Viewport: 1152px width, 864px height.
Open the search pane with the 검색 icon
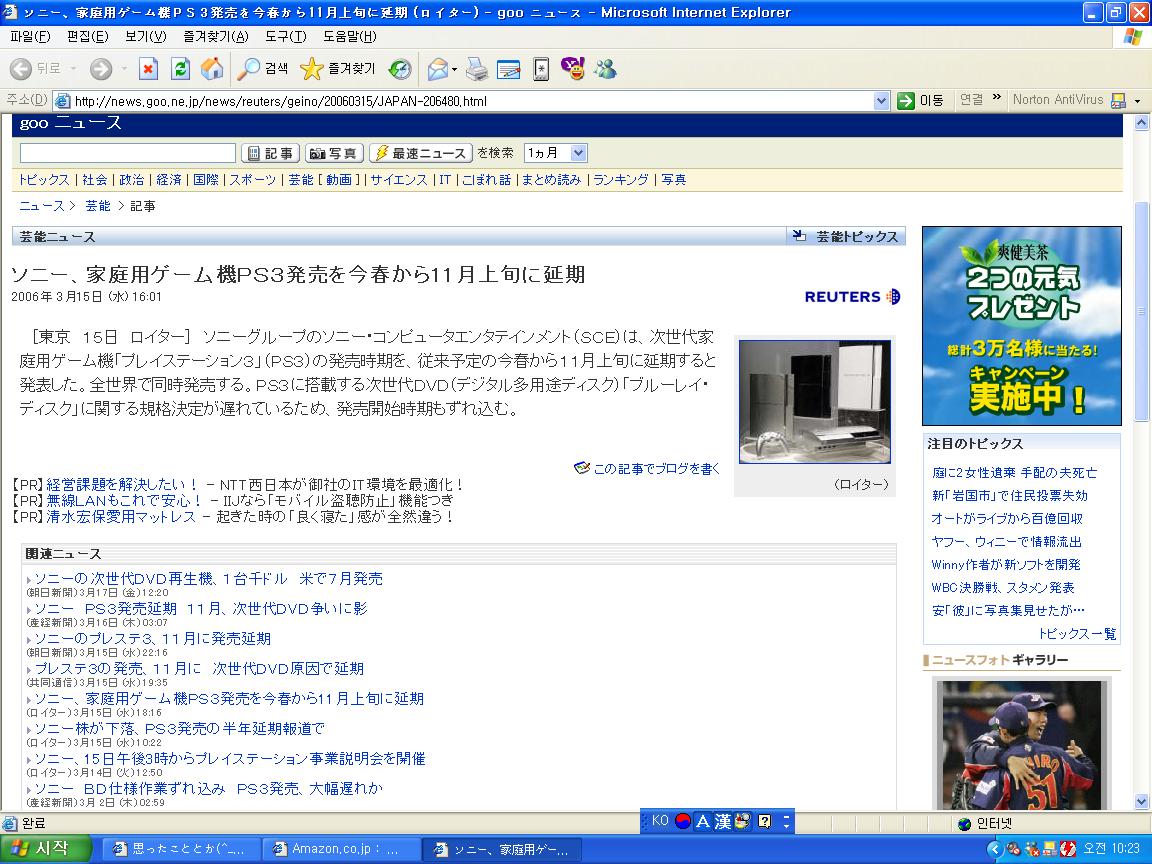248,69
